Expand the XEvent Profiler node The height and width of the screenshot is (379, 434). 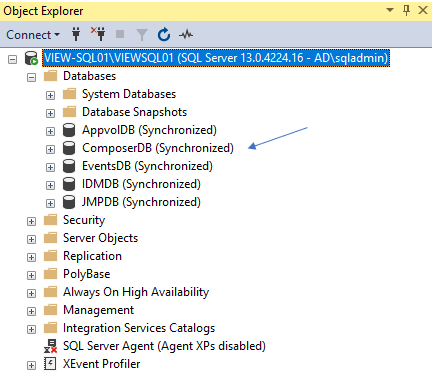click(x=31, y=366)
